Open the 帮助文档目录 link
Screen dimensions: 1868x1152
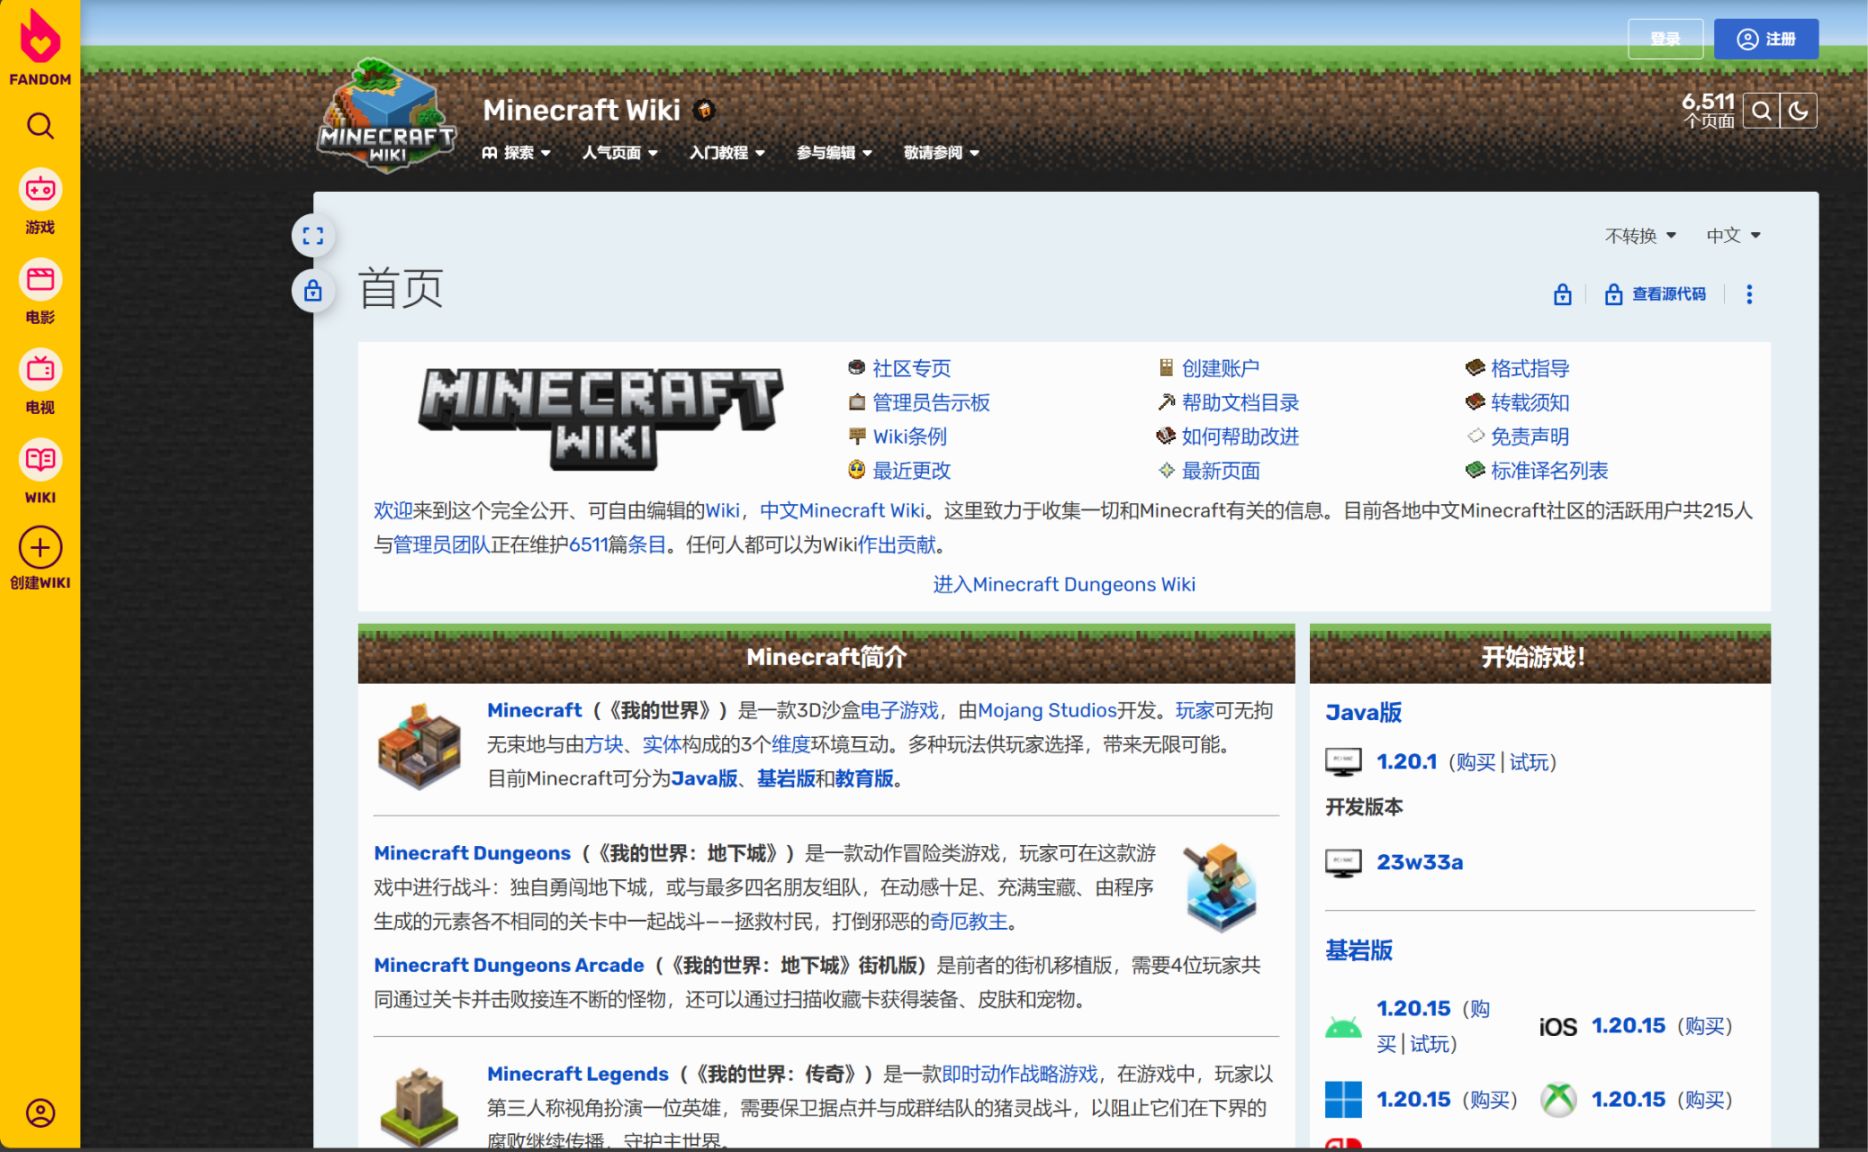1240,402
